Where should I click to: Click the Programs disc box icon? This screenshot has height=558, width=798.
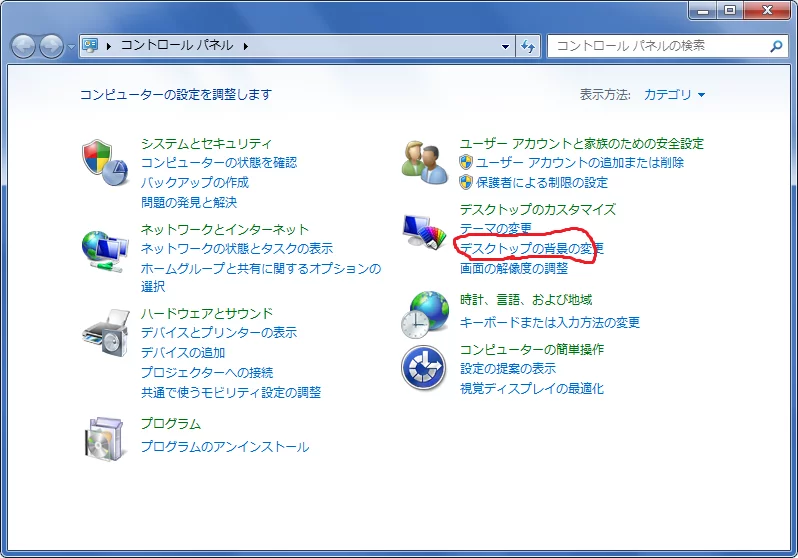pyautogui.click(x=105, y=438)
